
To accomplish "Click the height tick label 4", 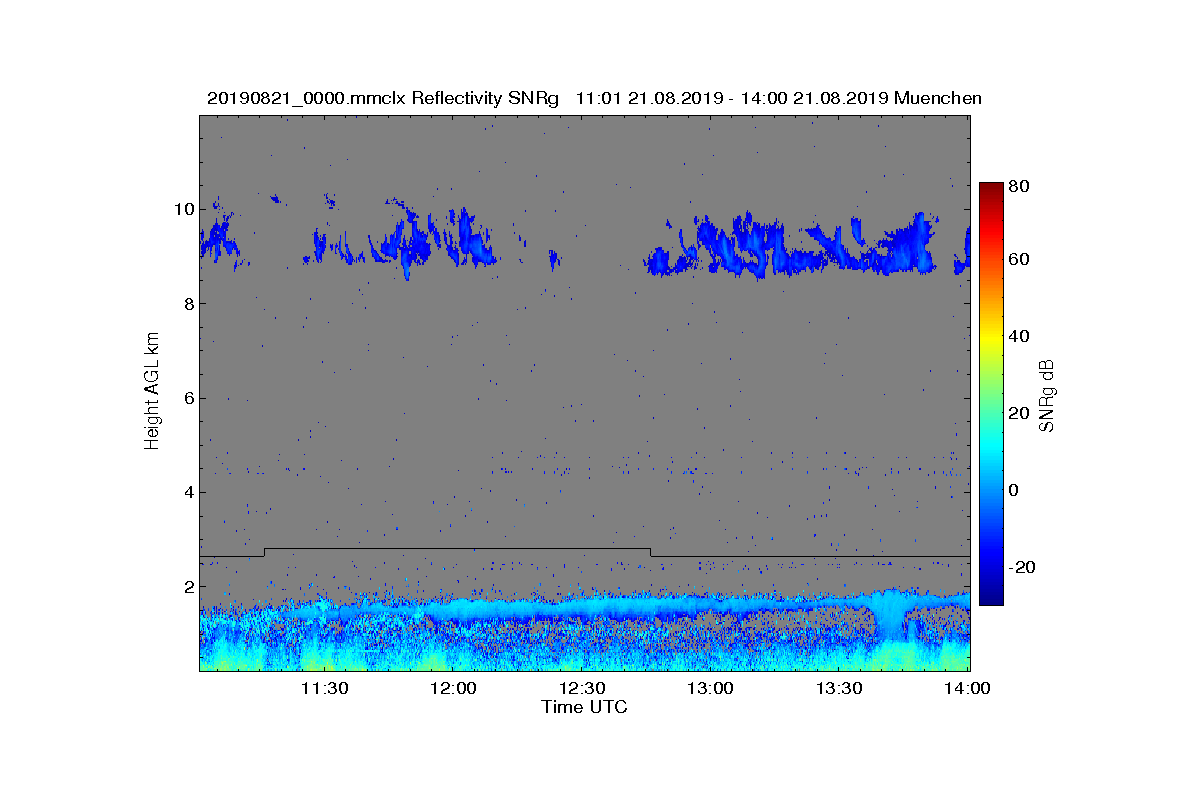I will tap(189, 492).
